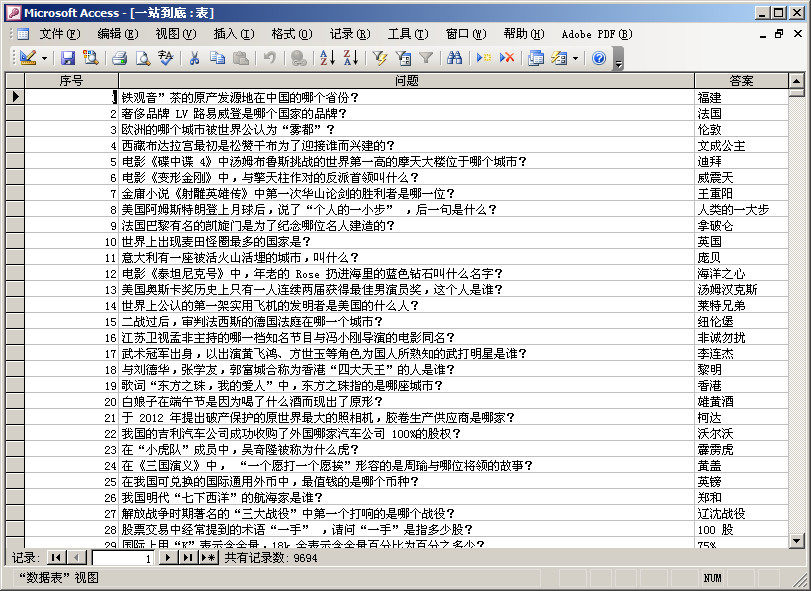Click the vertical scrollbar down arrow
The width and height of the screenshot is (811, 591).
(x=797, y=541)
